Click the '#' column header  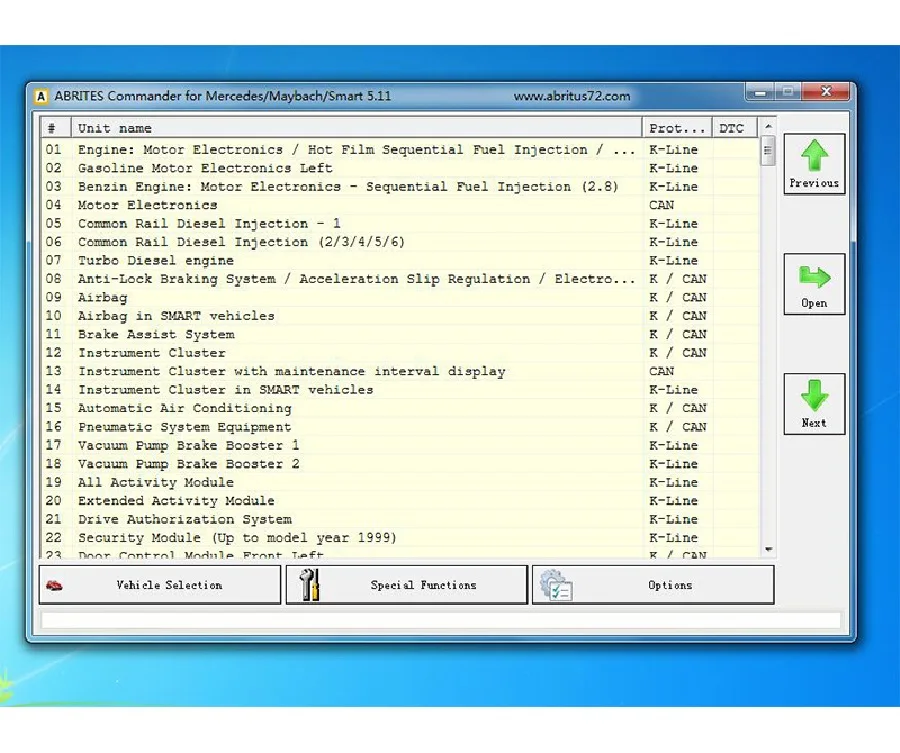click(x=56, y=128)
